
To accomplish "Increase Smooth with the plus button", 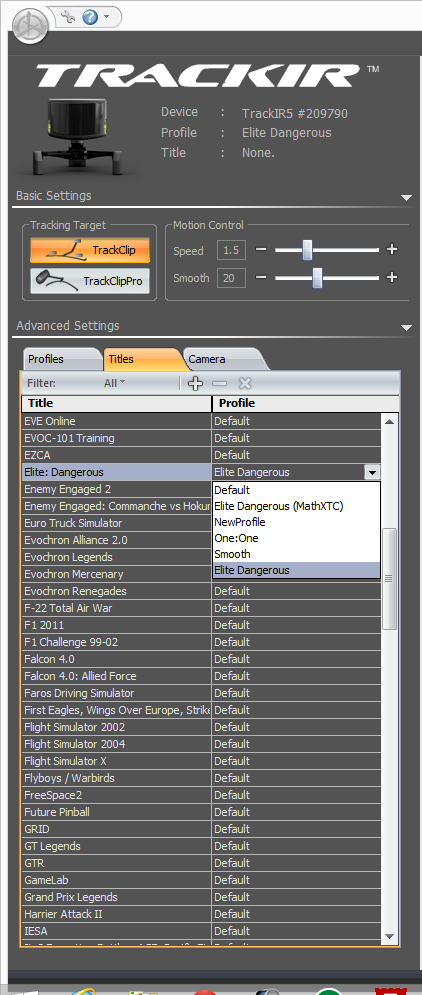I will click(392, 277).
